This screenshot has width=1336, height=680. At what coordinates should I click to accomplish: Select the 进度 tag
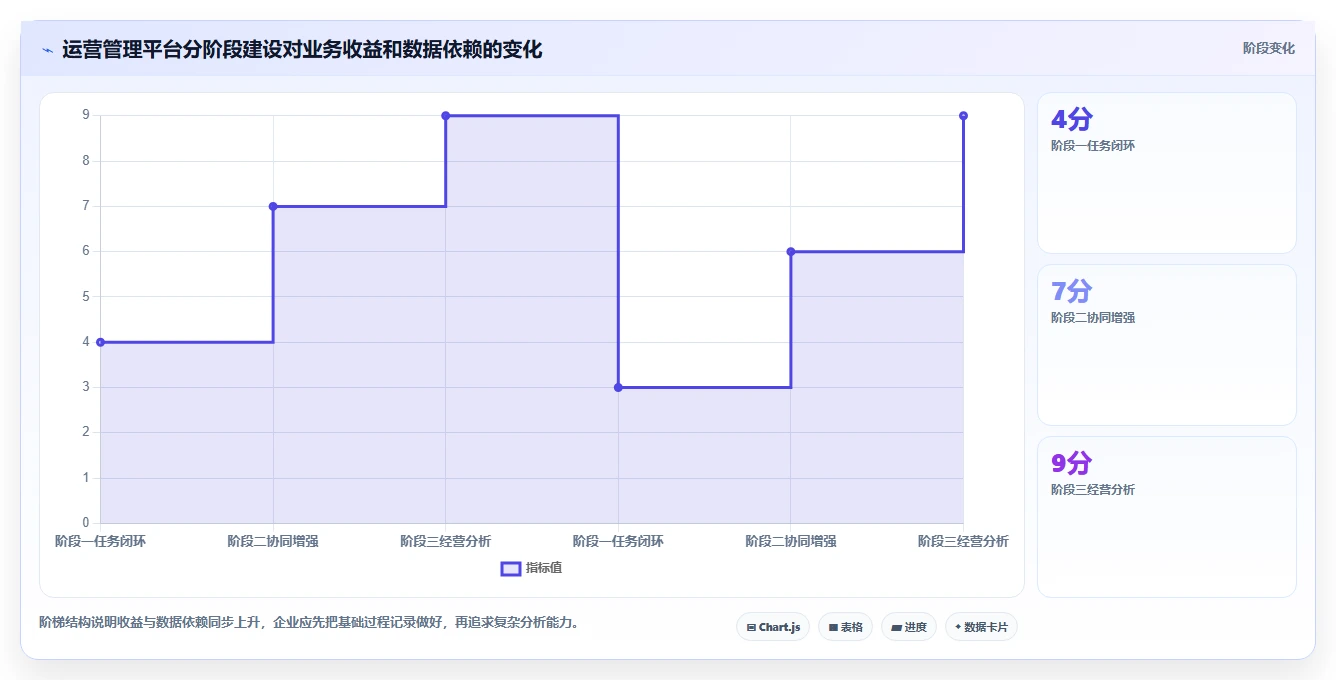point(909,627)
